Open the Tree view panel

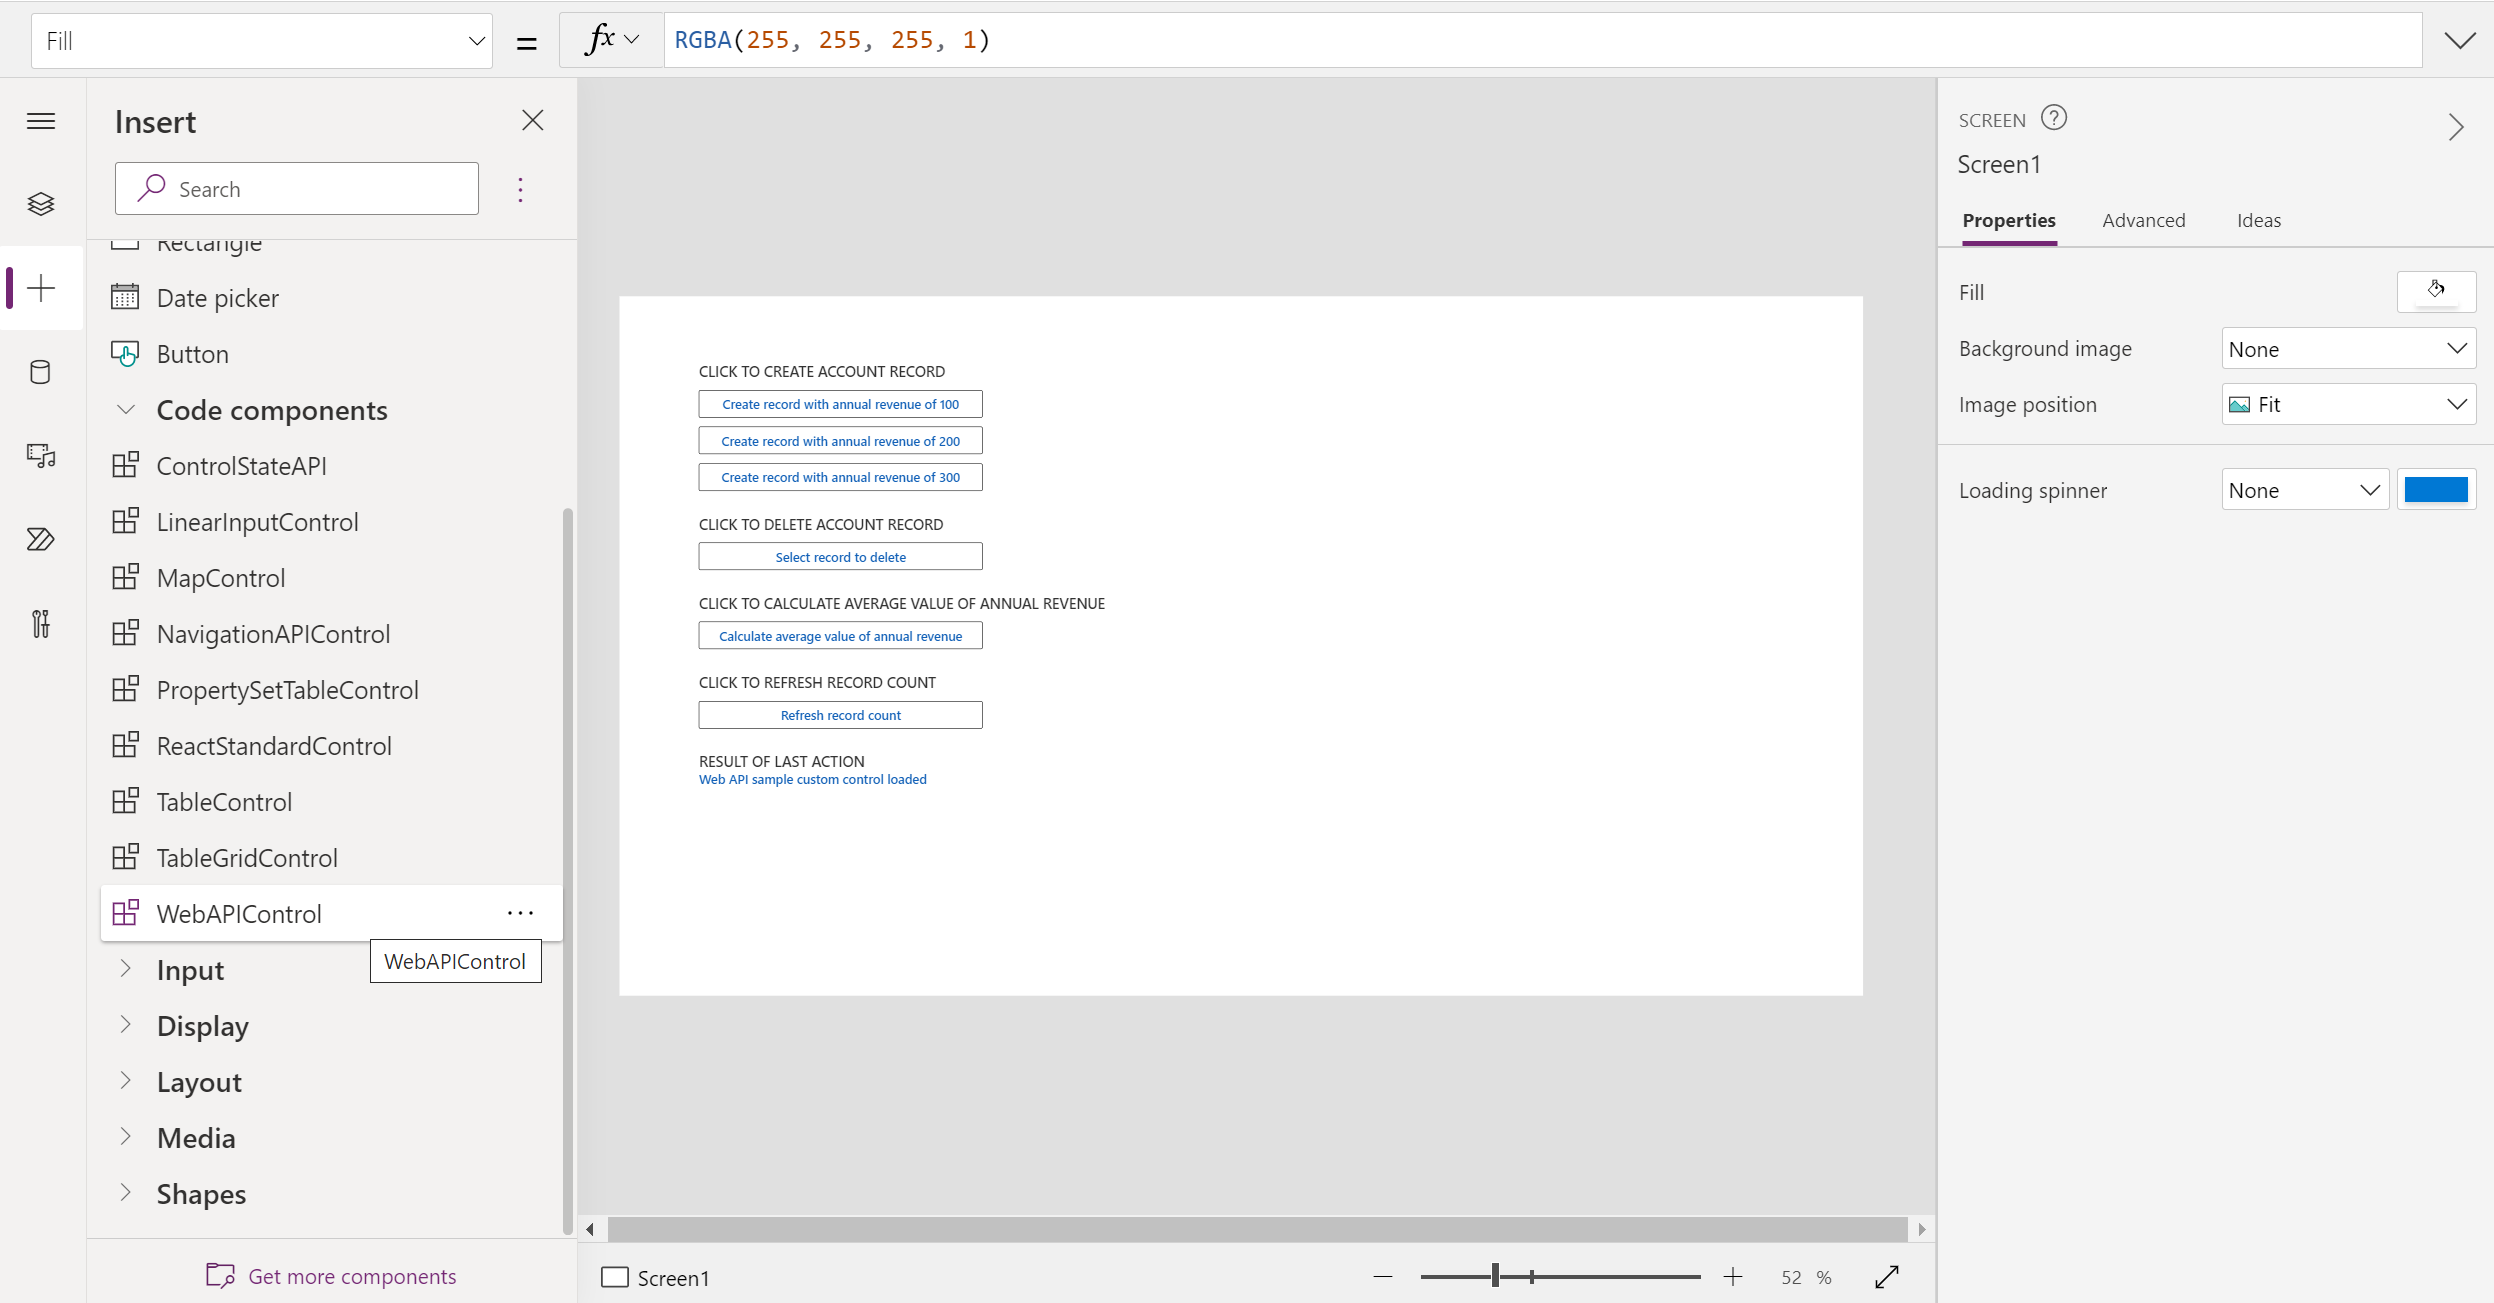click(x=41, y=204)
